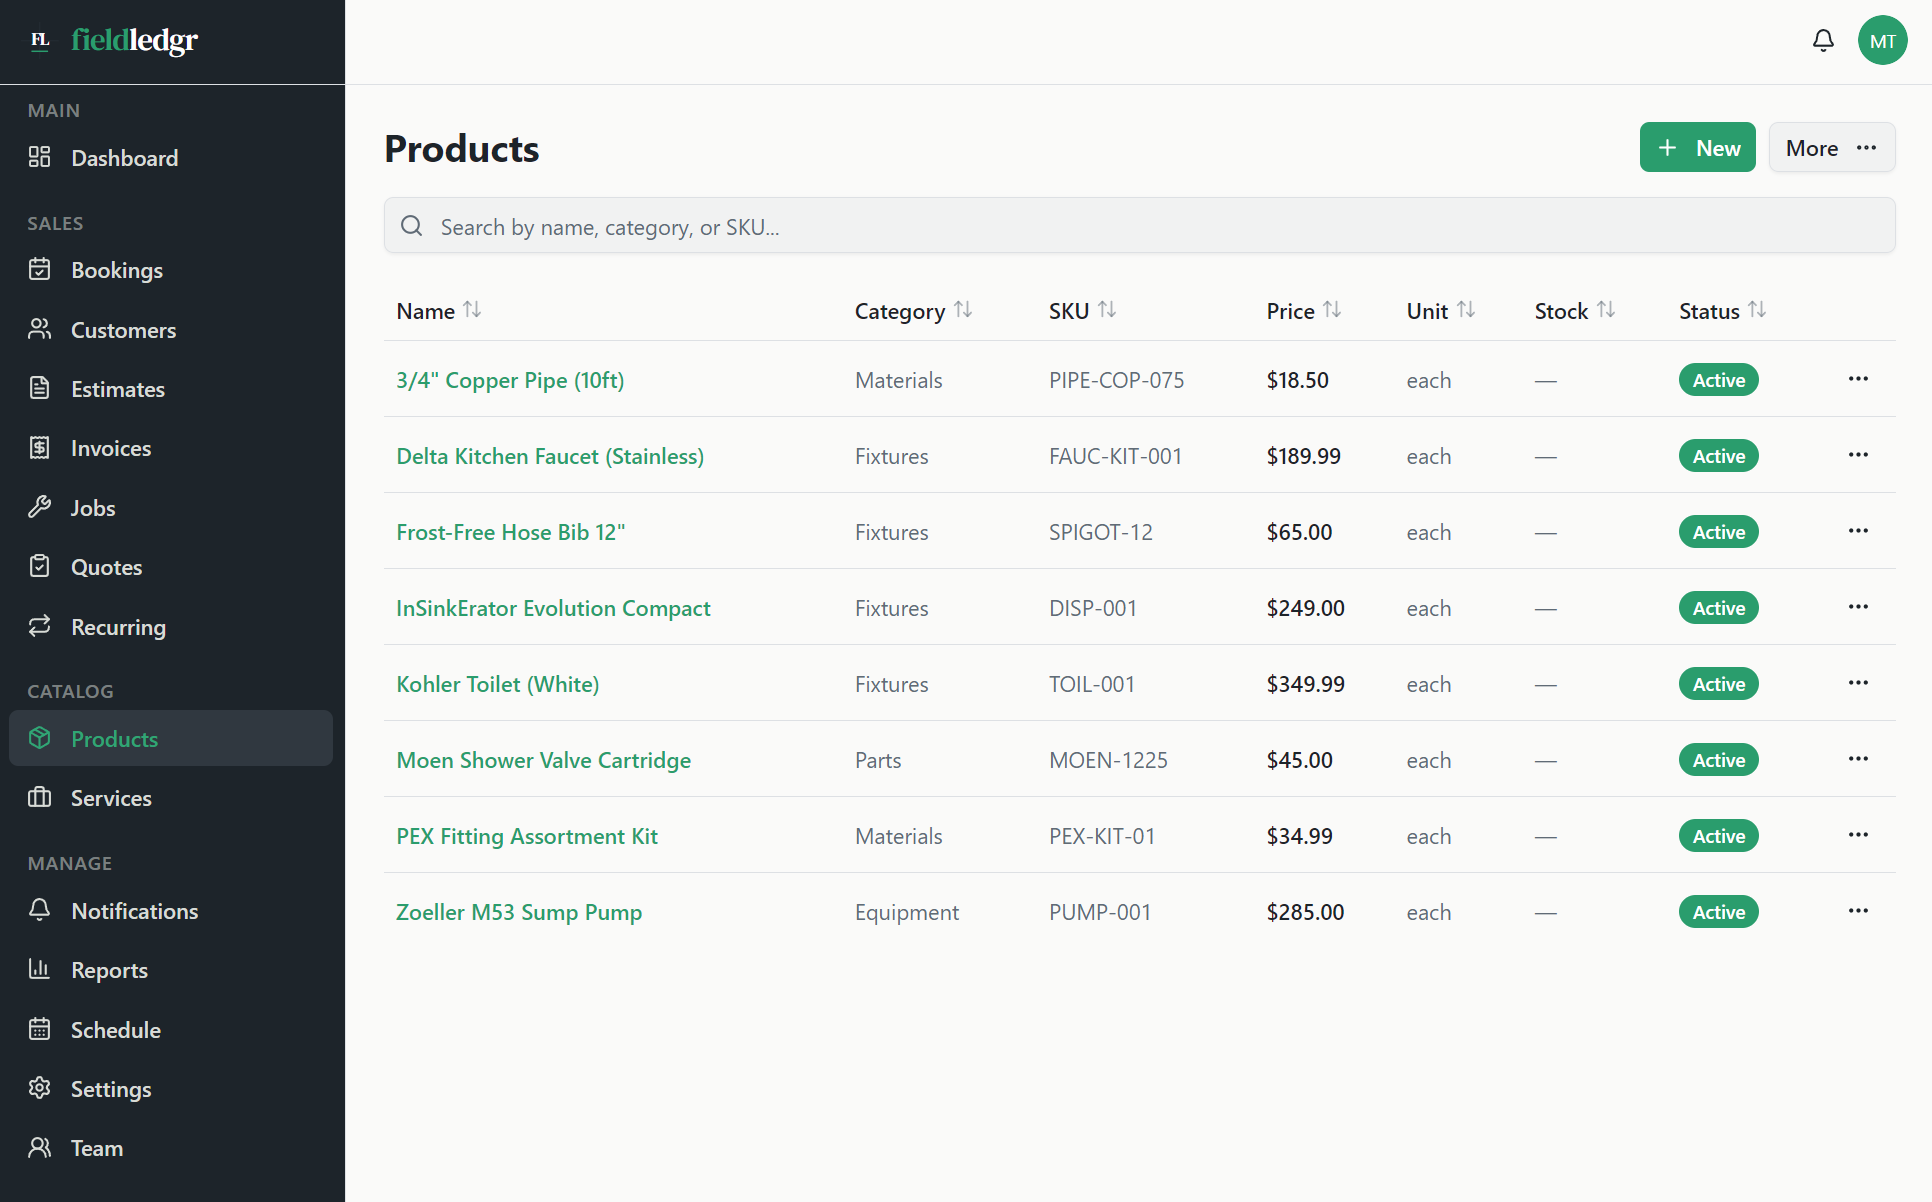This screenshot has height=1202, width=1932.
Task: Open the row menu for Kohler Toilet (White)
Action: 1858,683
